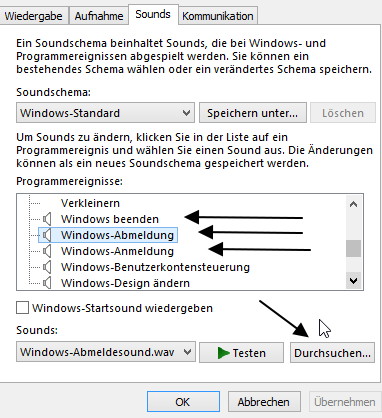
Task: Confirm with the OK button
Action: (x=183, y=402)
